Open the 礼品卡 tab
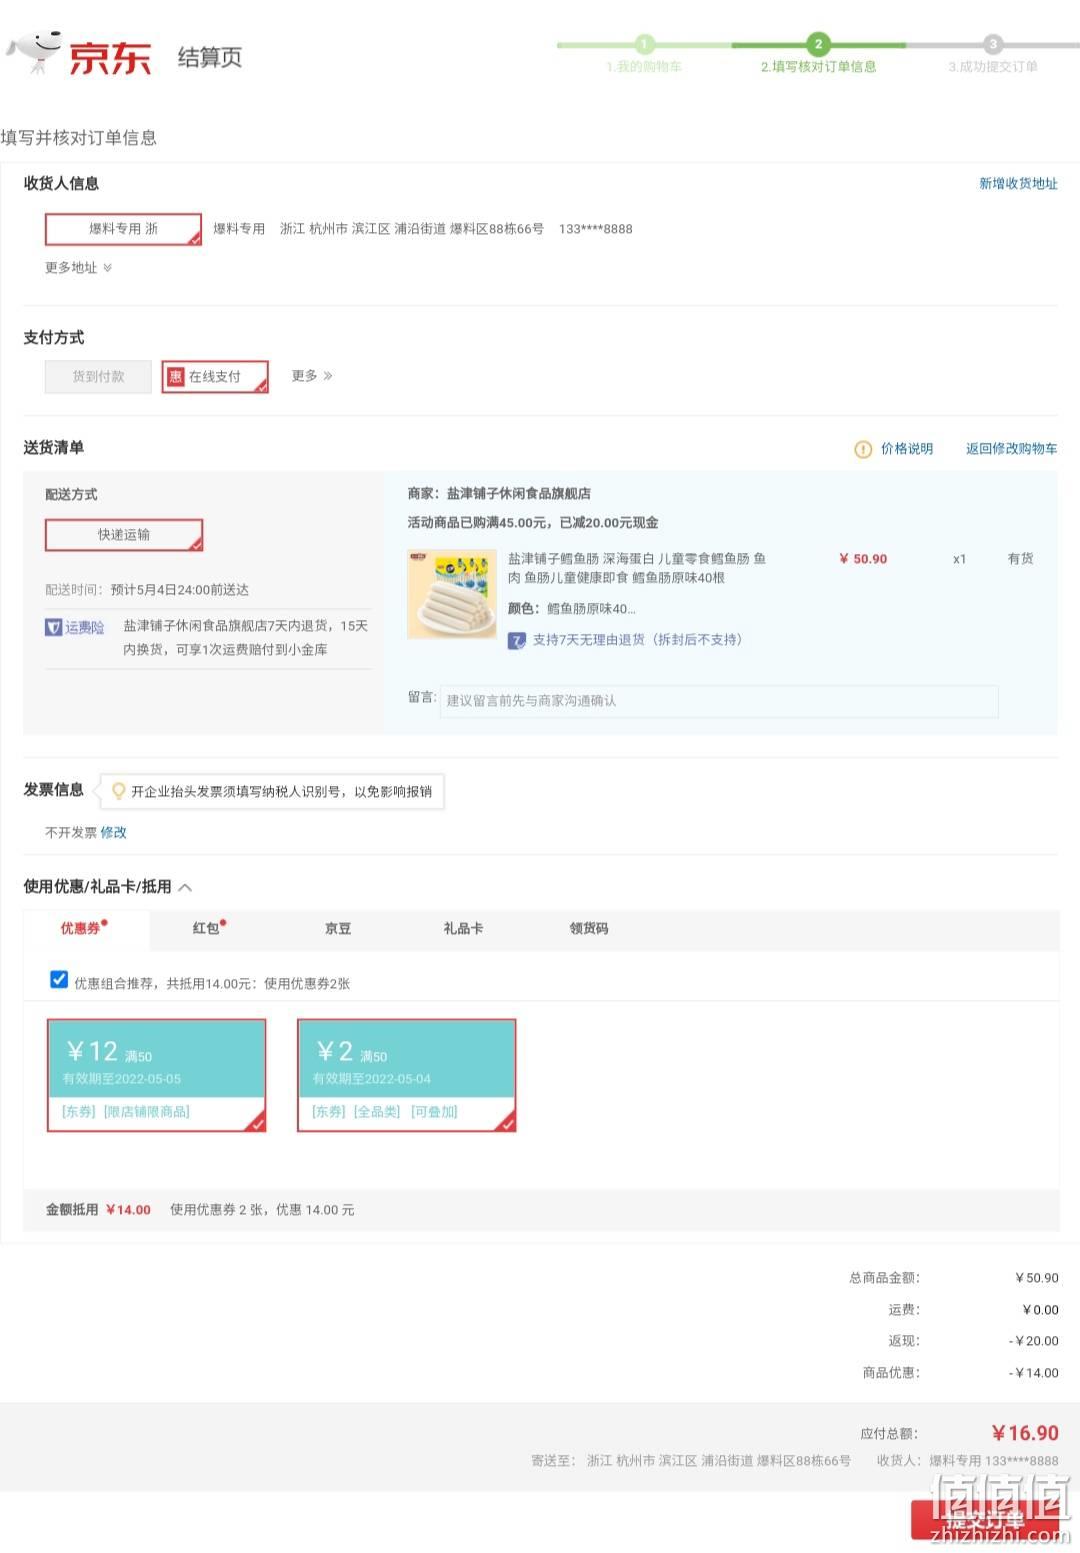Viewport: 1080px width, 1553px height. tap(463, 928)
